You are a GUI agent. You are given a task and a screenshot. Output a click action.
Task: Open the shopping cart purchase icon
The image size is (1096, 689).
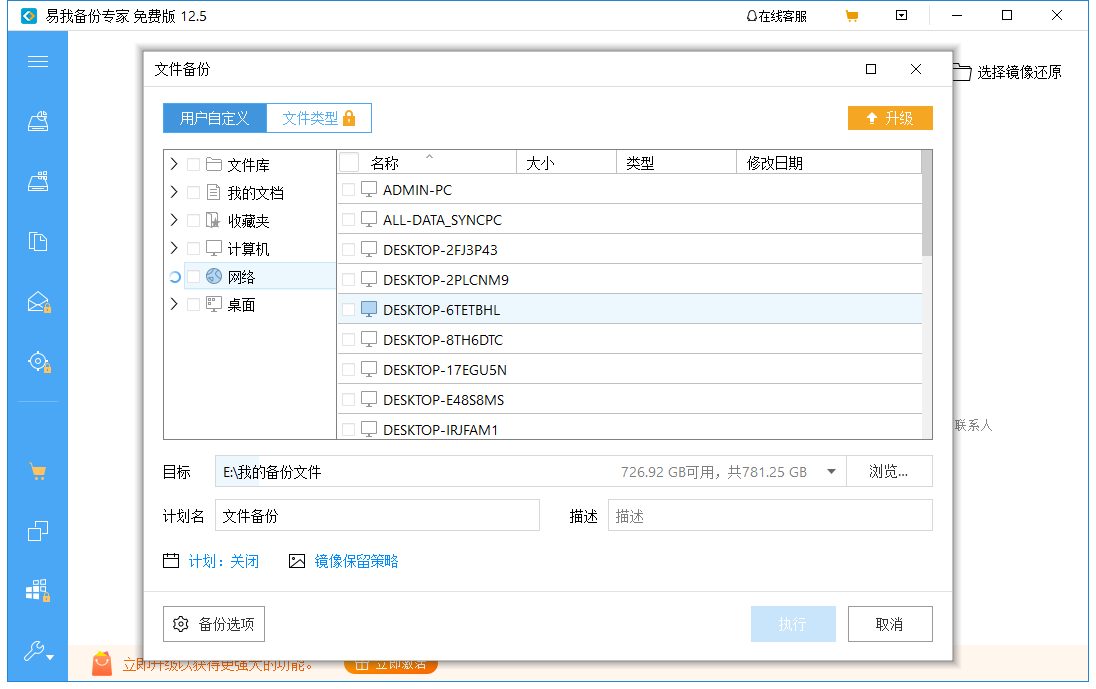tap(37, 471)
